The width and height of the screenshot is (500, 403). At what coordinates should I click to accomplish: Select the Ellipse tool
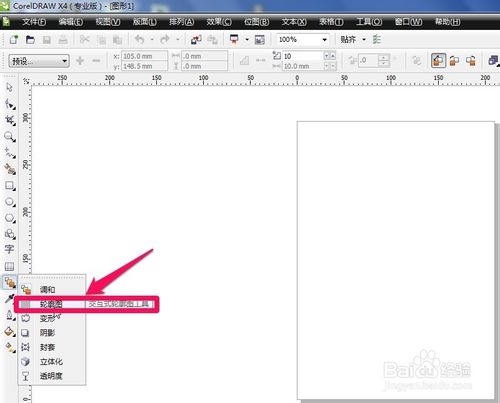click(10, 202)
